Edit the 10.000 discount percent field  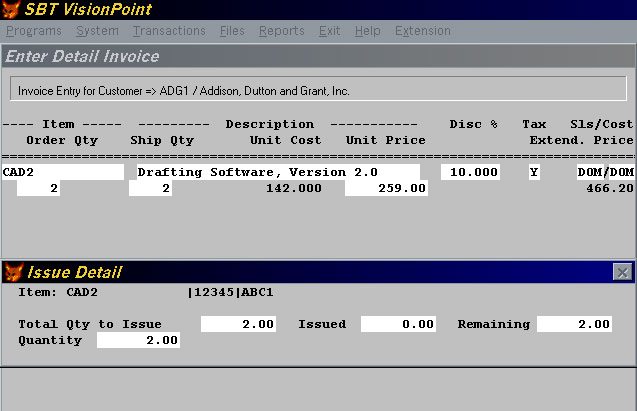[470, 172]
